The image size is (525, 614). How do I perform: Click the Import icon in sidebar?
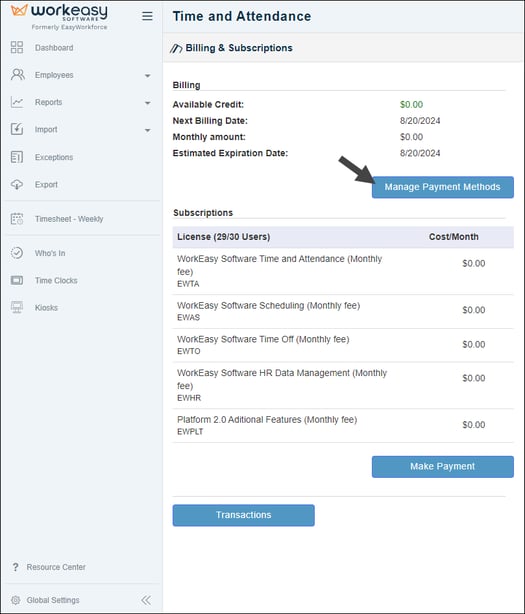(17, 129)
